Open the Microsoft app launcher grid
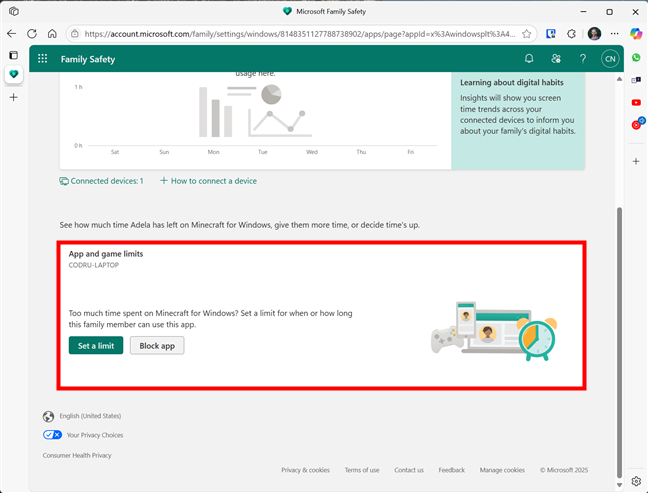Image resolution: width=648 pixels, height=493 pixels. 43,59
